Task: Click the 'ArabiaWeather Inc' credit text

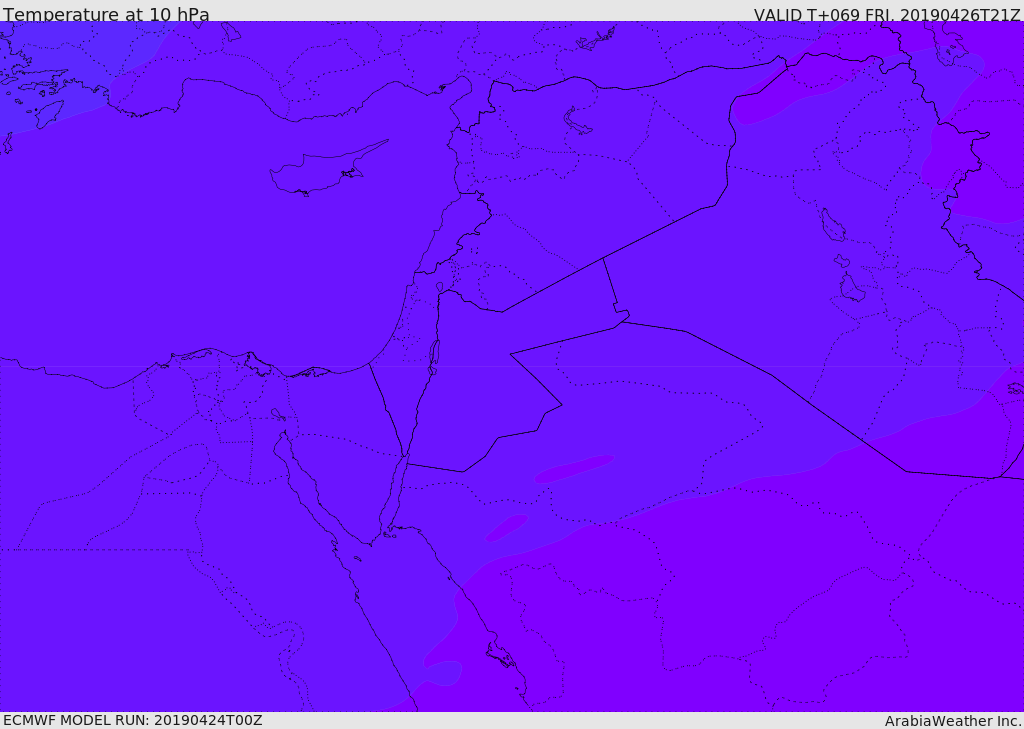Action: pos(952,721)
